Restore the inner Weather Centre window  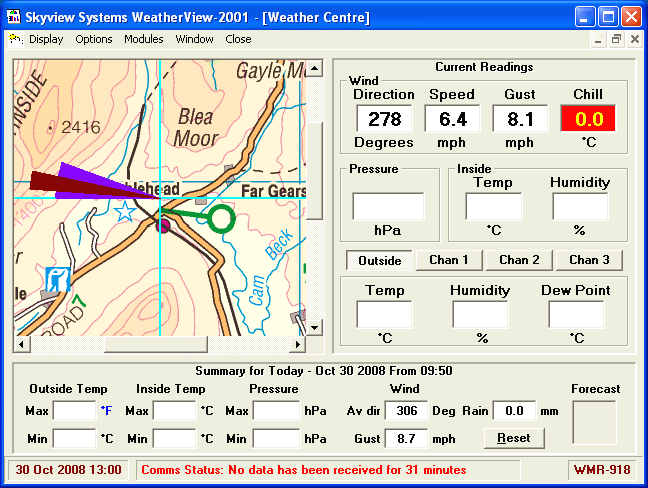pos(616,39)
